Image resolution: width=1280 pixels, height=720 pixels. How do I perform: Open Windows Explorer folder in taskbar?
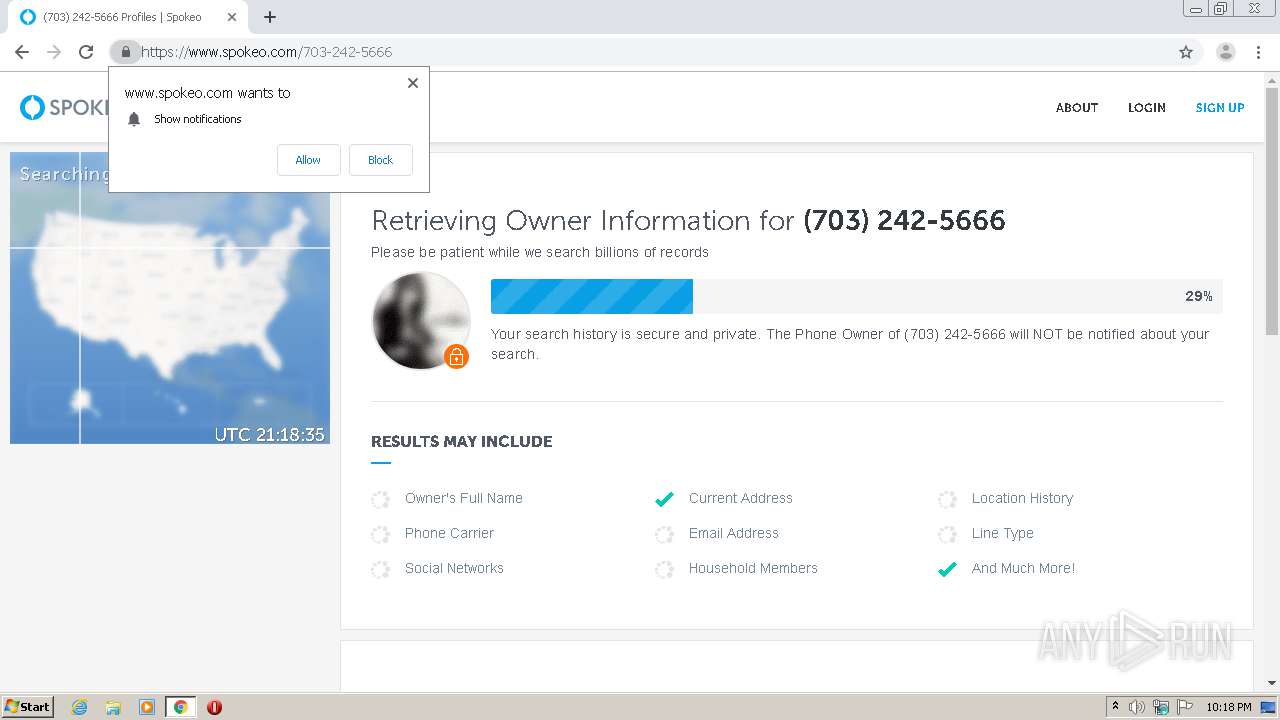[113, 707]
